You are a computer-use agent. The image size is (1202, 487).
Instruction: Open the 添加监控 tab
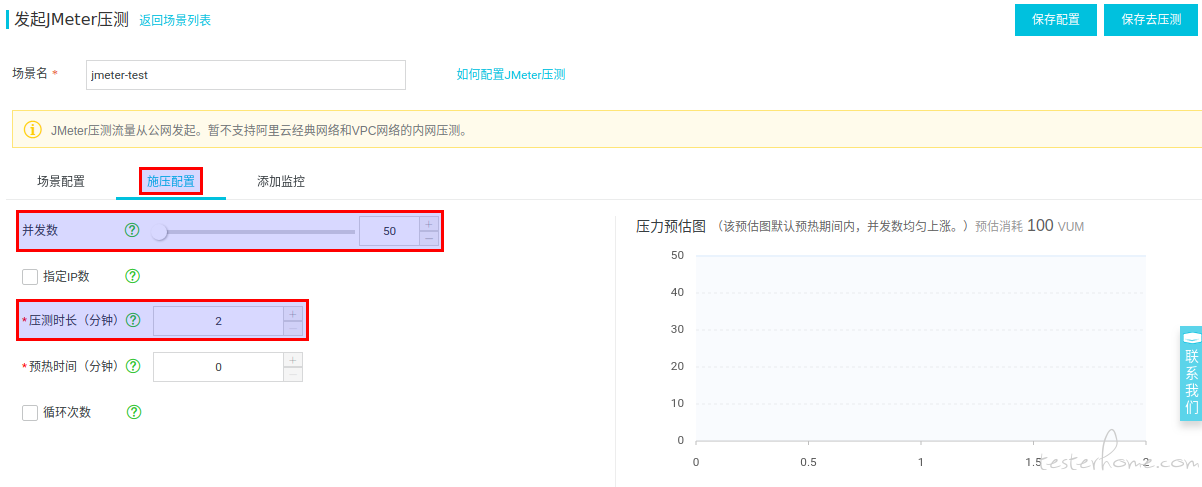281,181
